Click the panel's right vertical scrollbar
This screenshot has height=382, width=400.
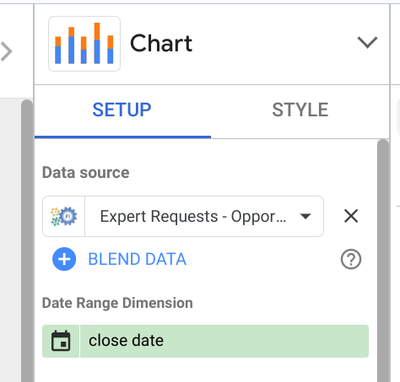[383, 260]
